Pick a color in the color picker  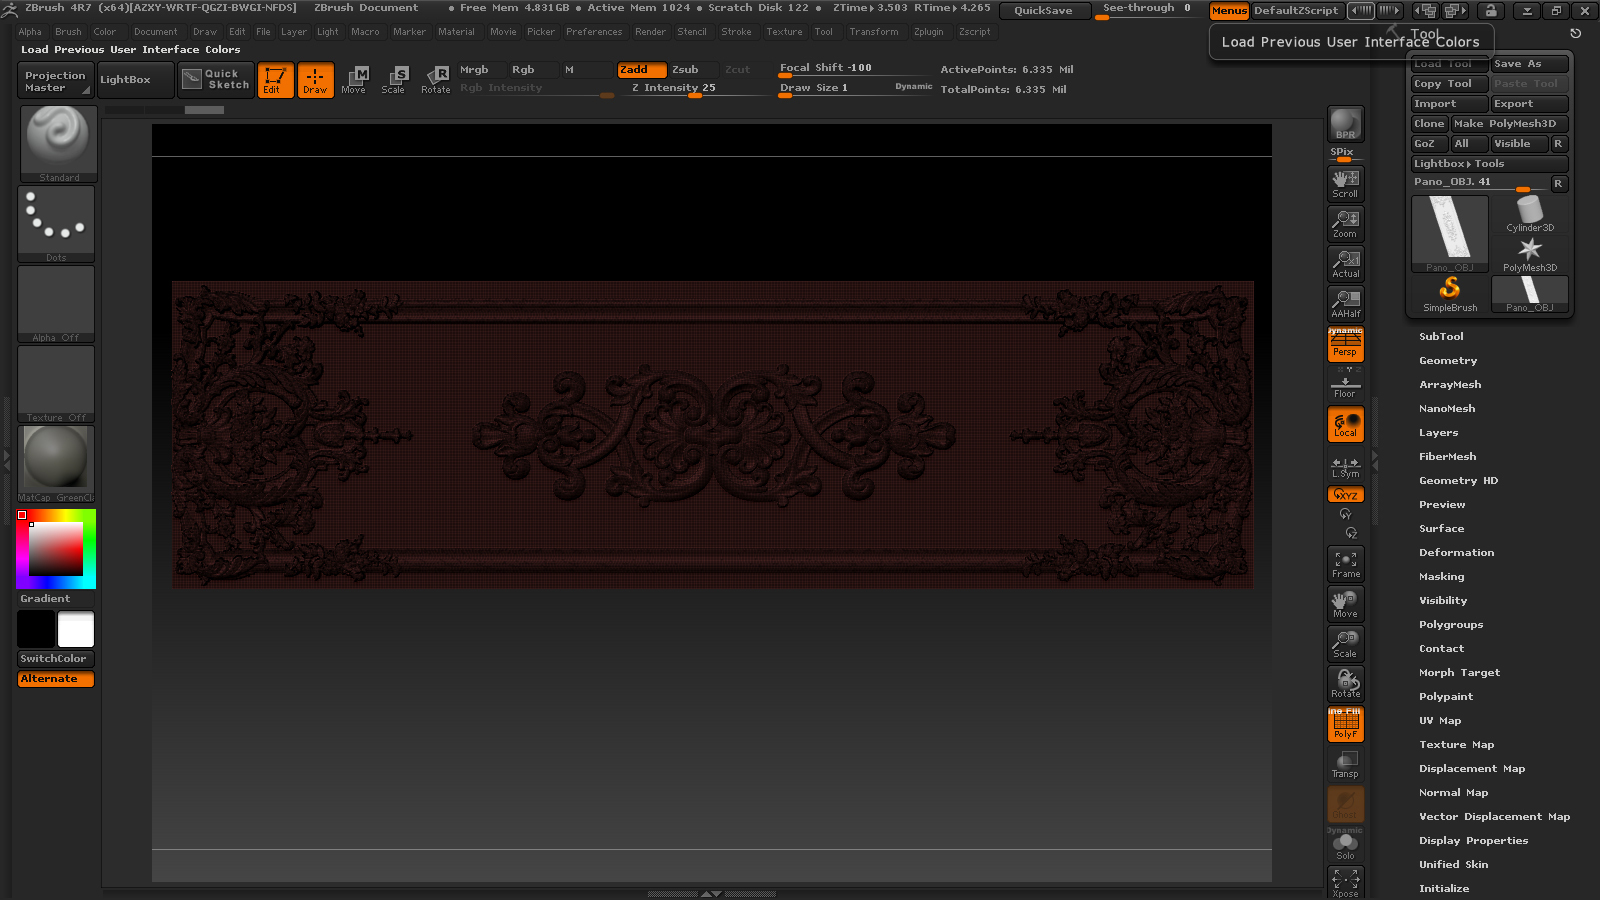point(56,549)
